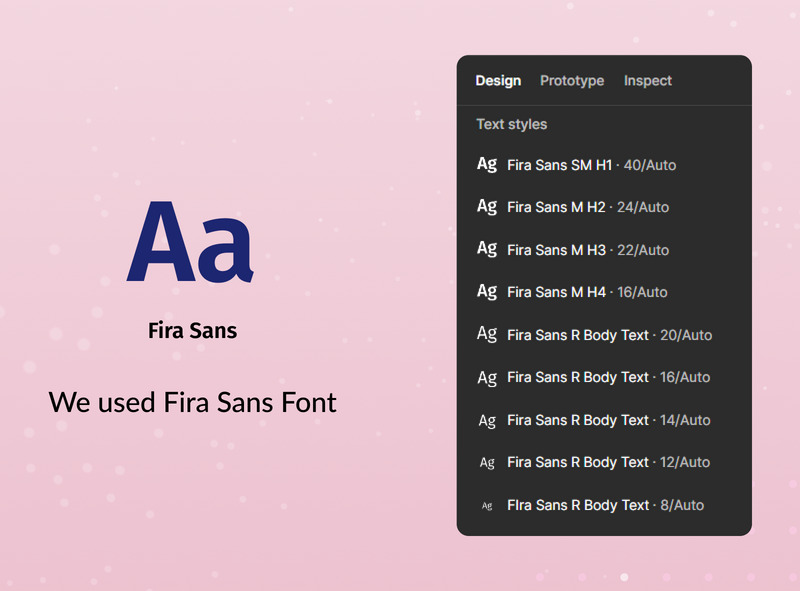Switch to the Design tab
Image resolution: width=800 pixels, height=591 pixels.
[498, 81]
